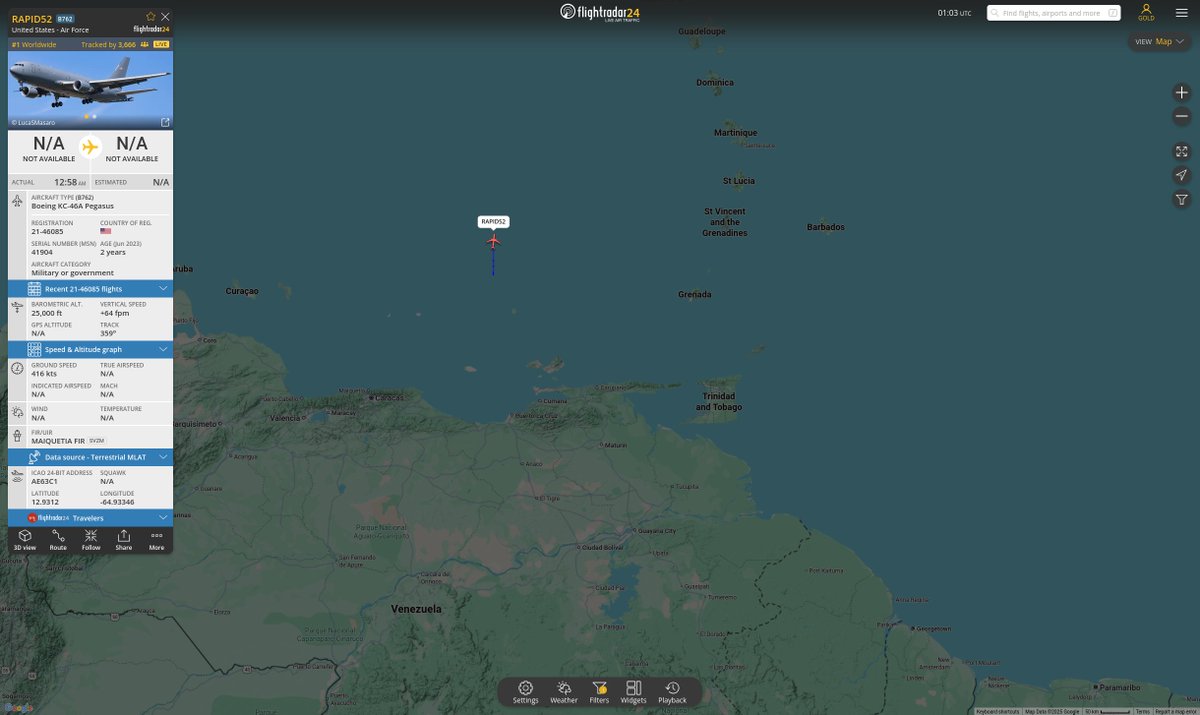Click the Barbados label on the map
1200x715 pixels.
tap(826, 227)
